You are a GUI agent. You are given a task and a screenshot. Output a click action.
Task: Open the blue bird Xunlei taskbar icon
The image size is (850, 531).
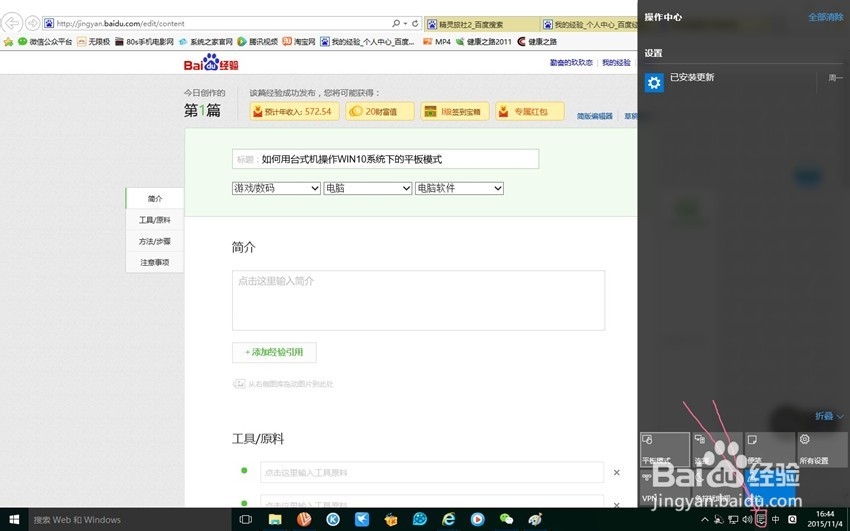tap(362, 520)
